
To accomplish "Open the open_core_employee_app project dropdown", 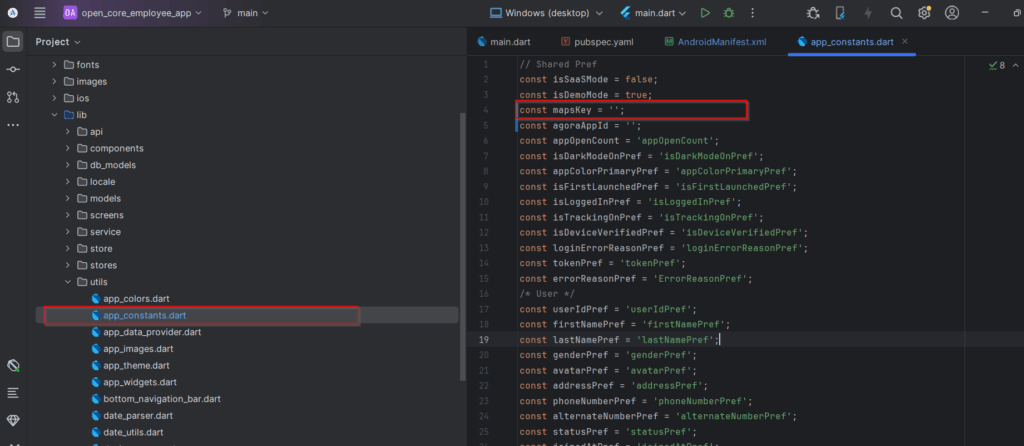I will tap(133, 13).
